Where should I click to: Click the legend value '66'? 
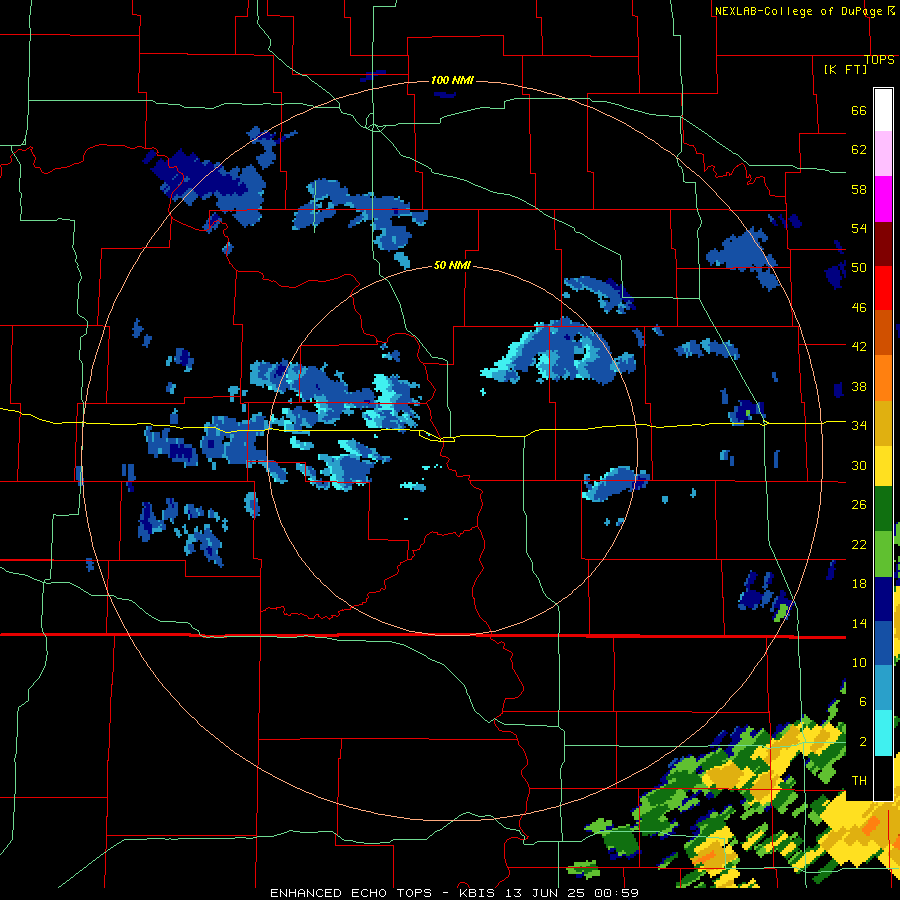859,110
